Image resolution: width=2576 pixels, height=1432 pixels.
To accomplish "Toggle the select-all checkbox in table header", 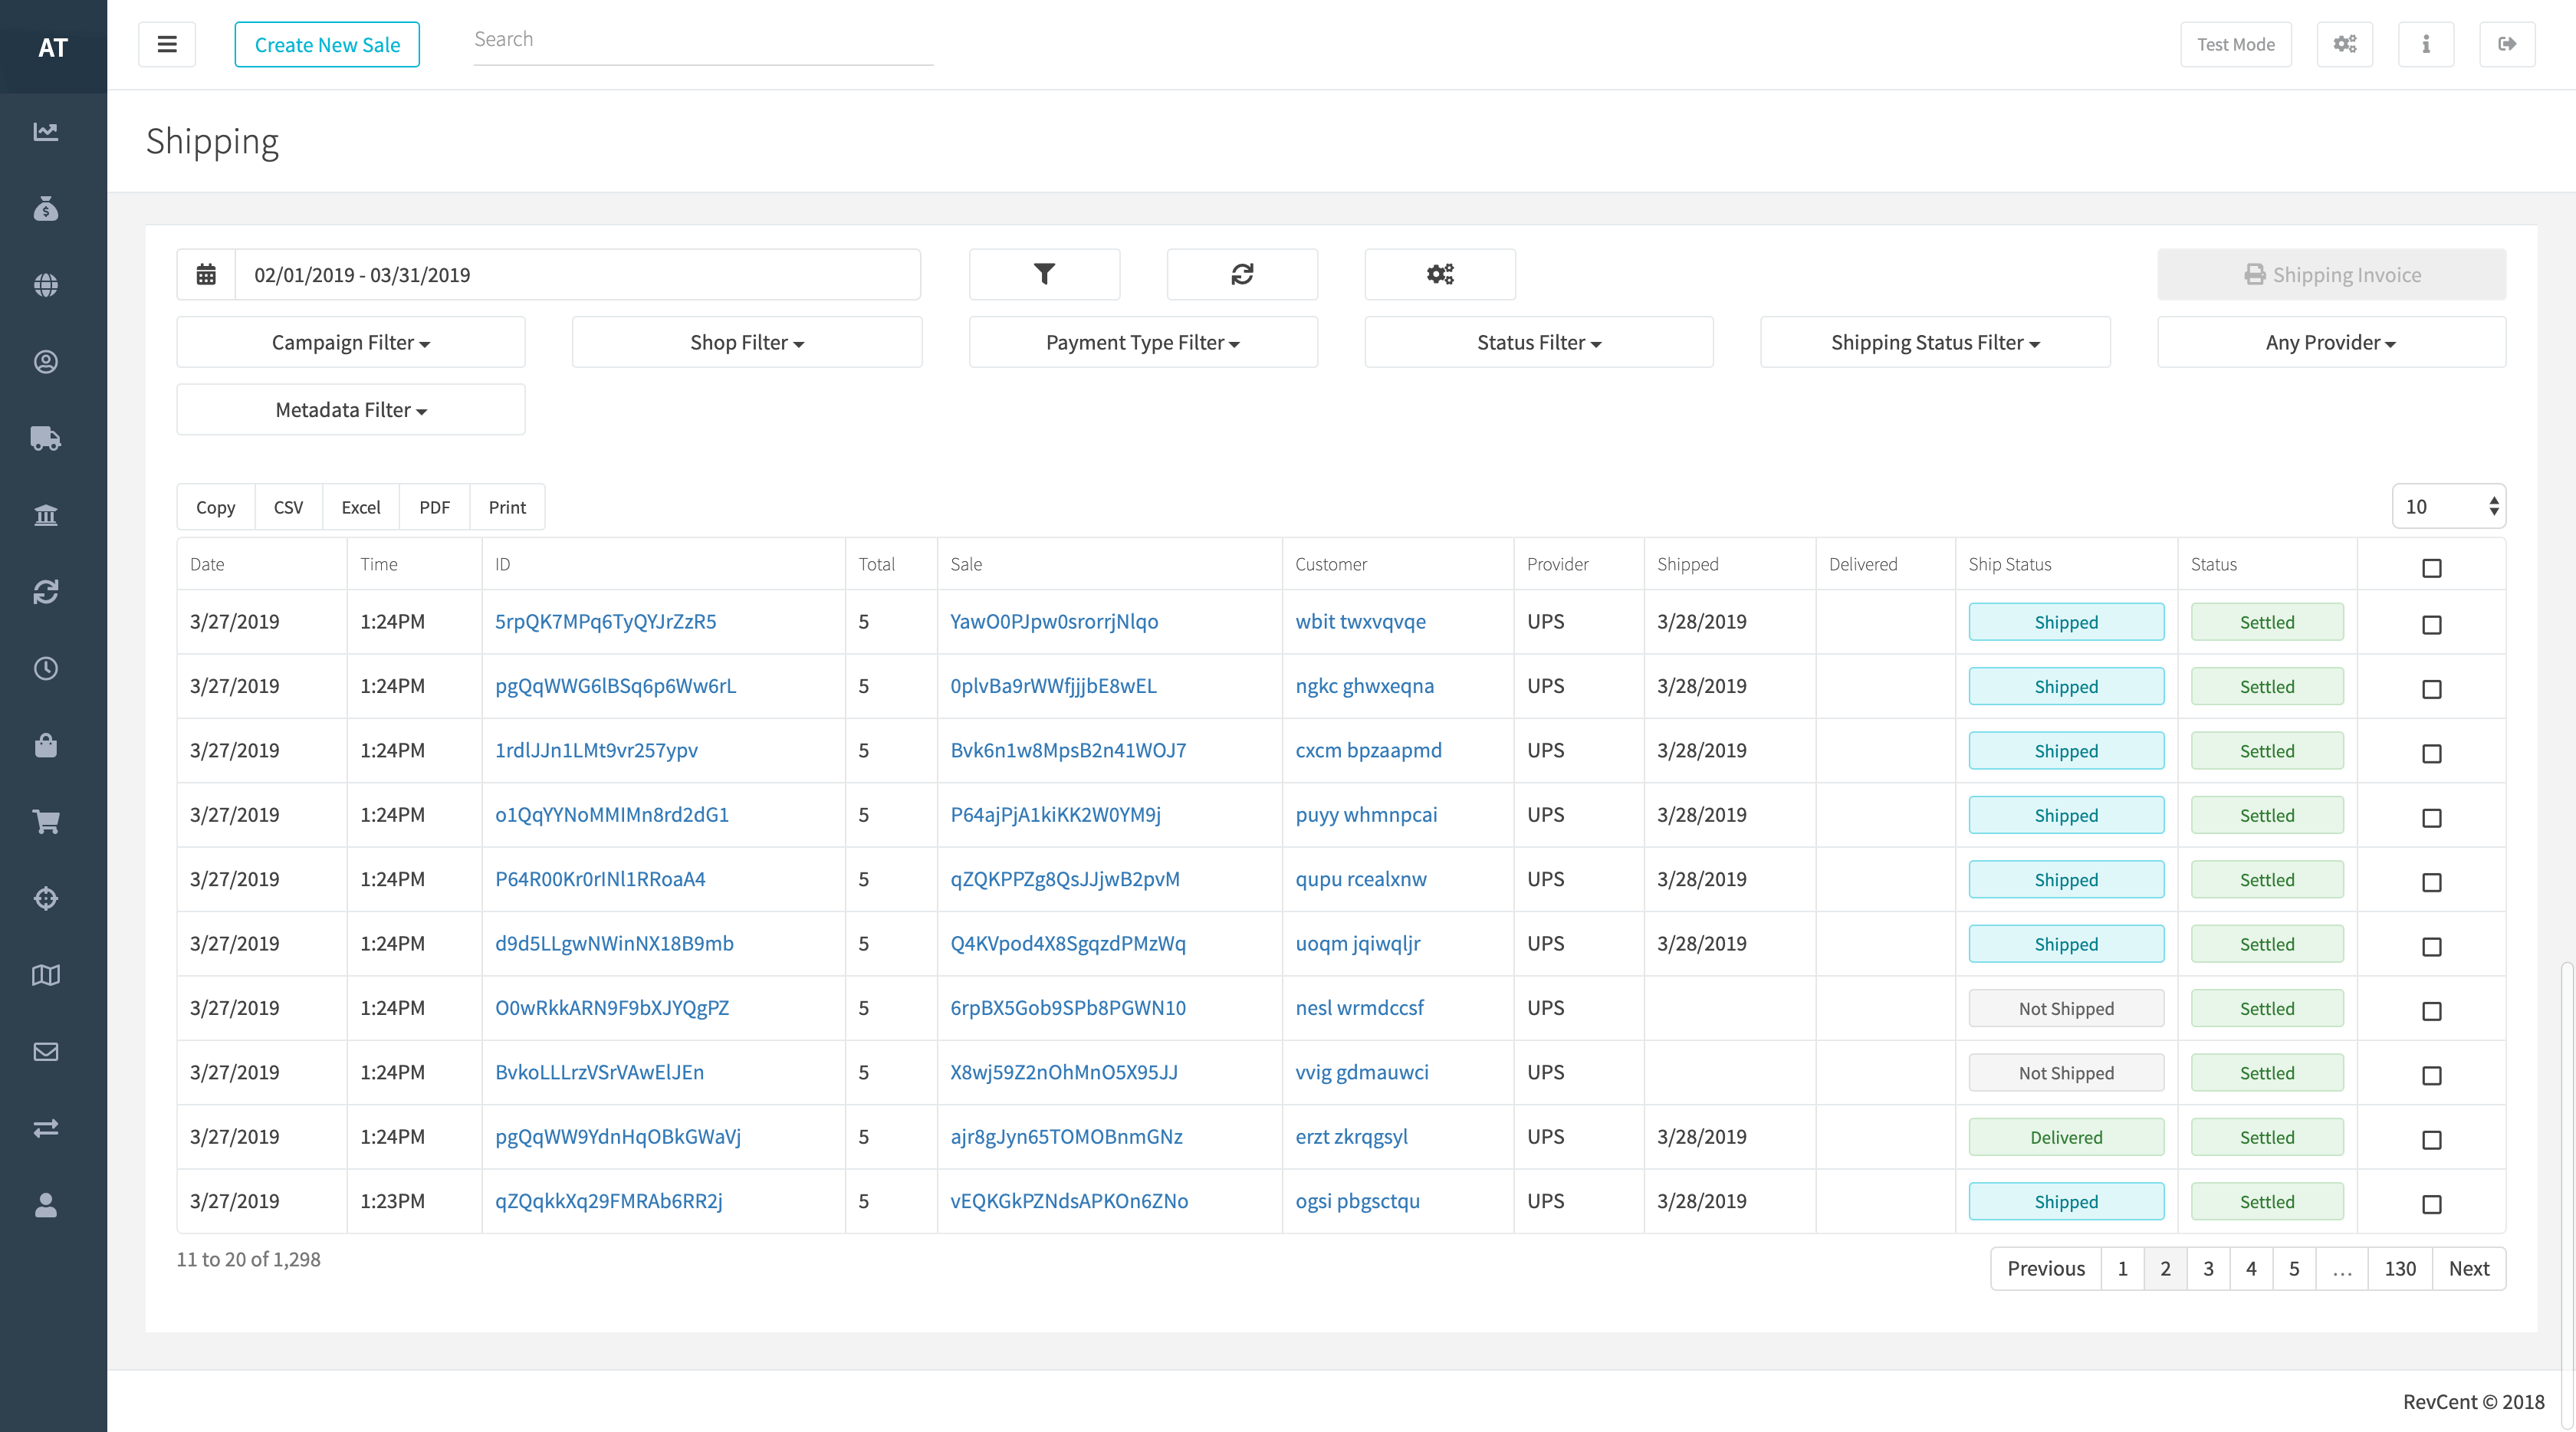I will 2431,568.
